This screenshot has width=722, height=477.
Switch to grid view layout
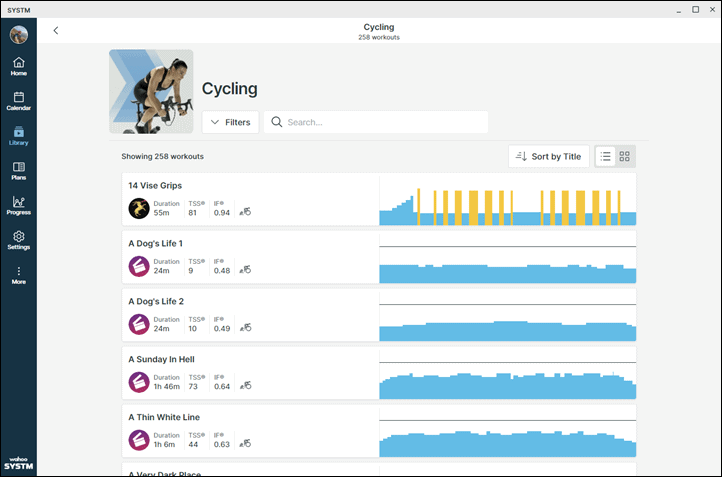point(625,157)
